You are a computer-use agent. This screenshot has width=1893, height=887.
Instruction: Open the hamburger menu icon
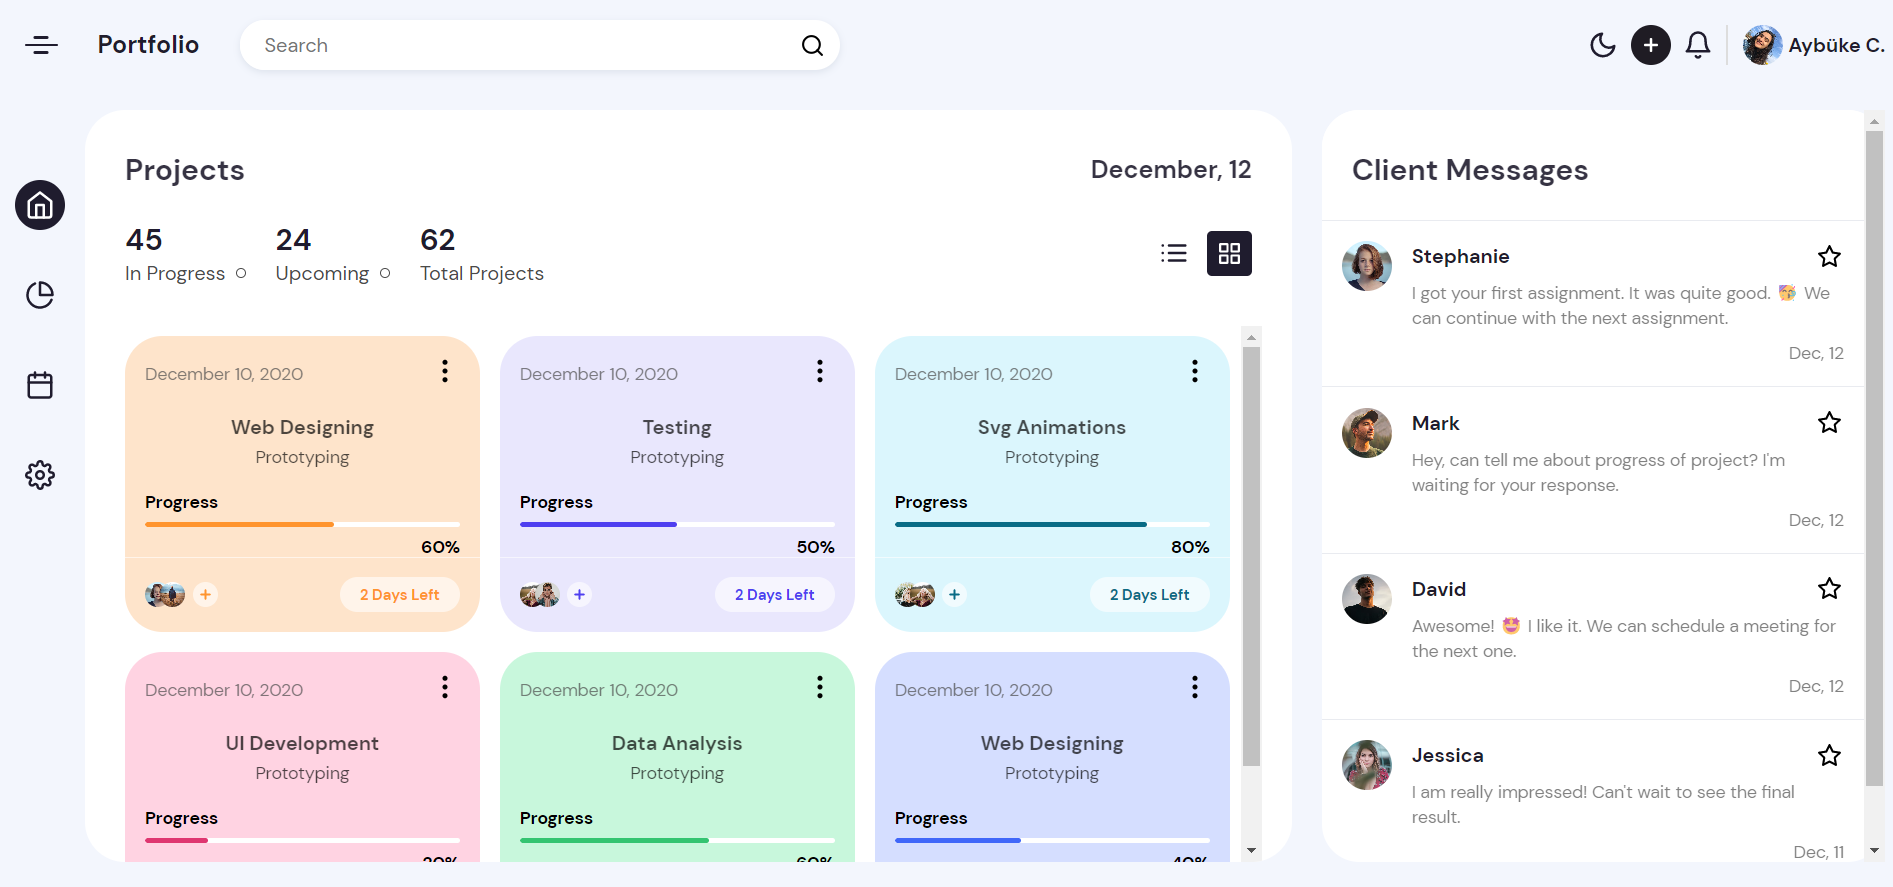[x=41, y=45]
